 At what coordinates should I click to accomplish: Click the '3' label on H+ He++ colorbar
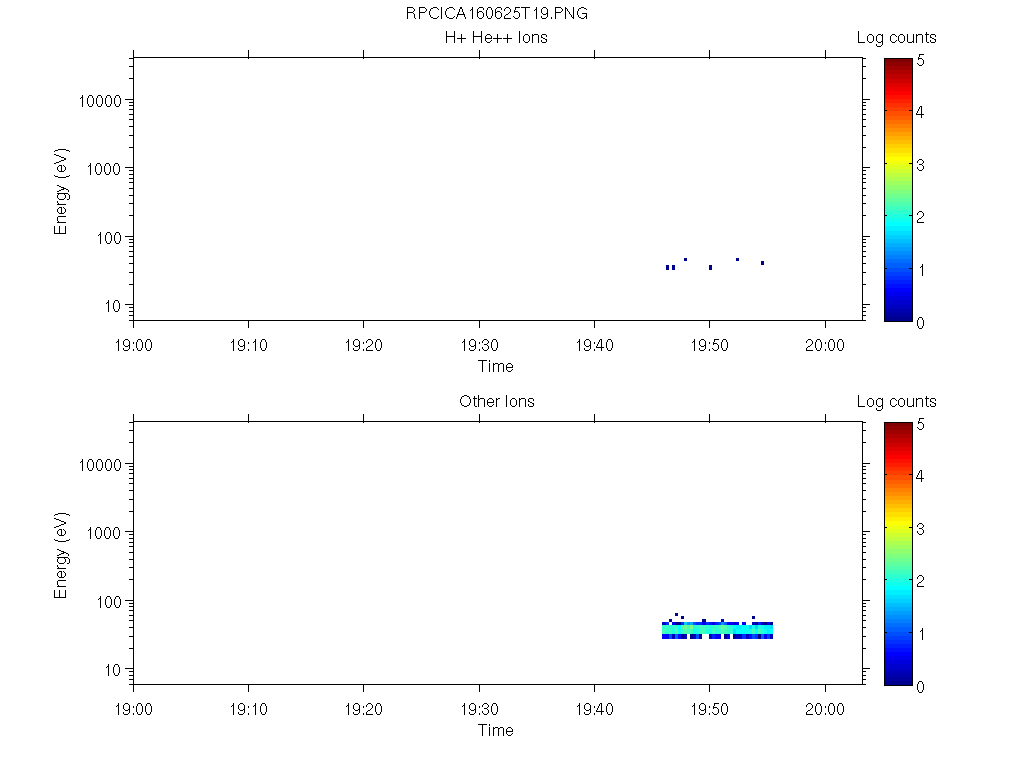(x=920, y=165)
